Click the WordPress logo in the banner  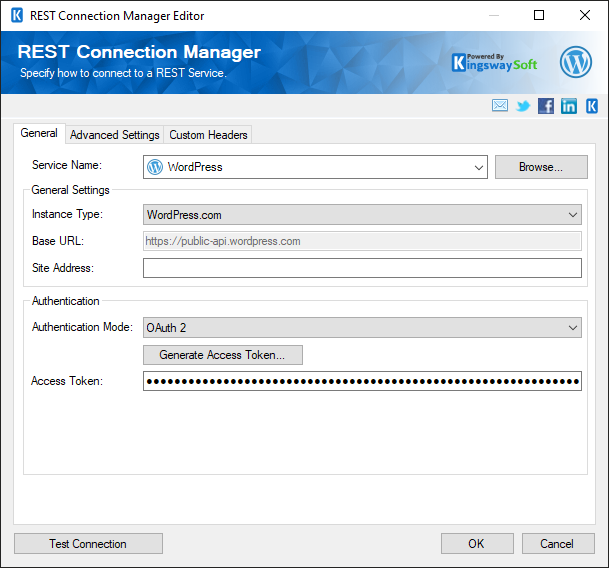point(576,62)
